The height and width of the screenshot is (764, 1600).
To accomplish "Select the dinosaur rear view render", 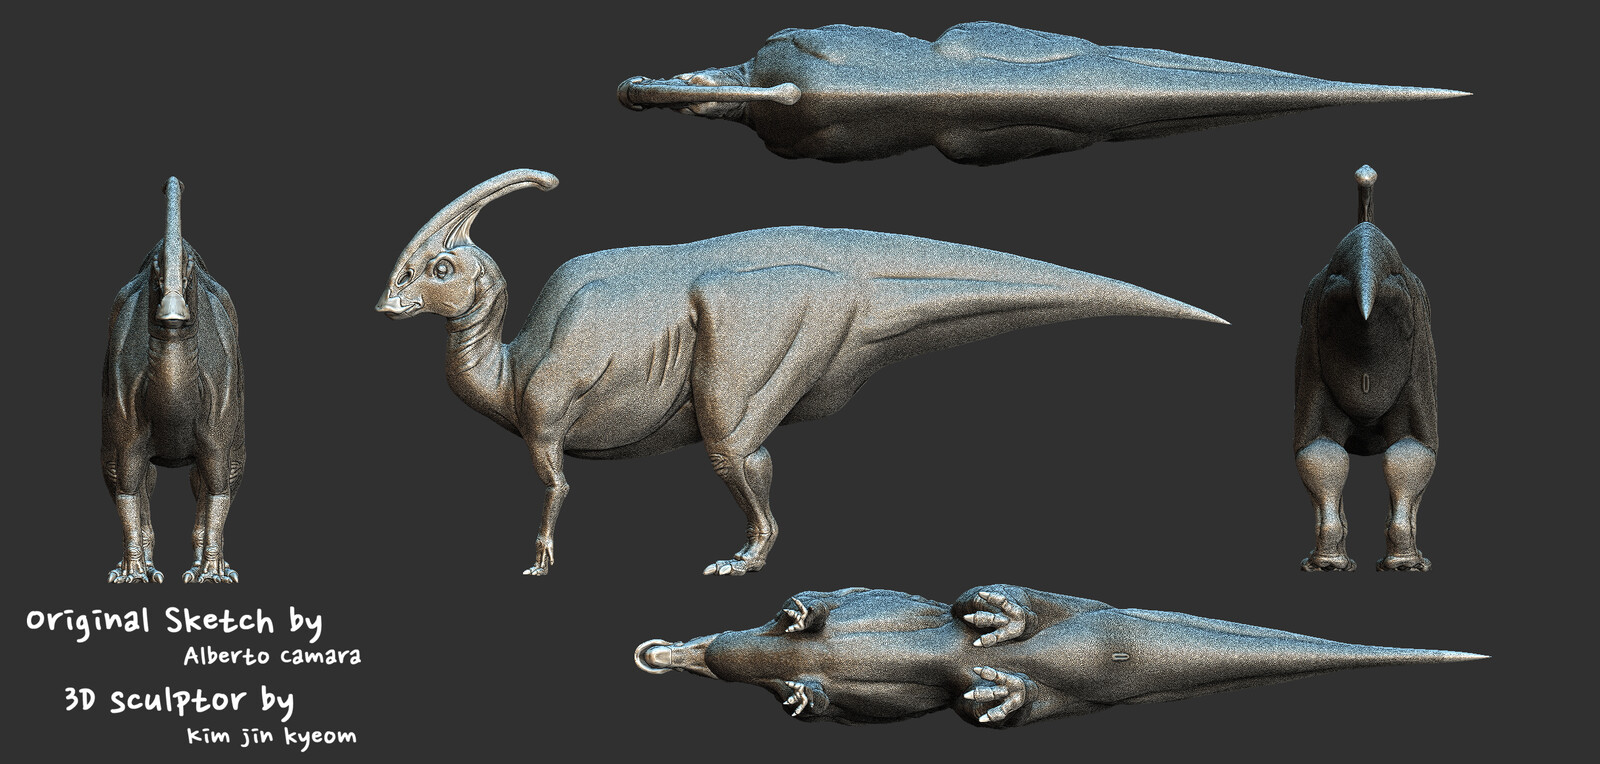I will click(1365, 369).
